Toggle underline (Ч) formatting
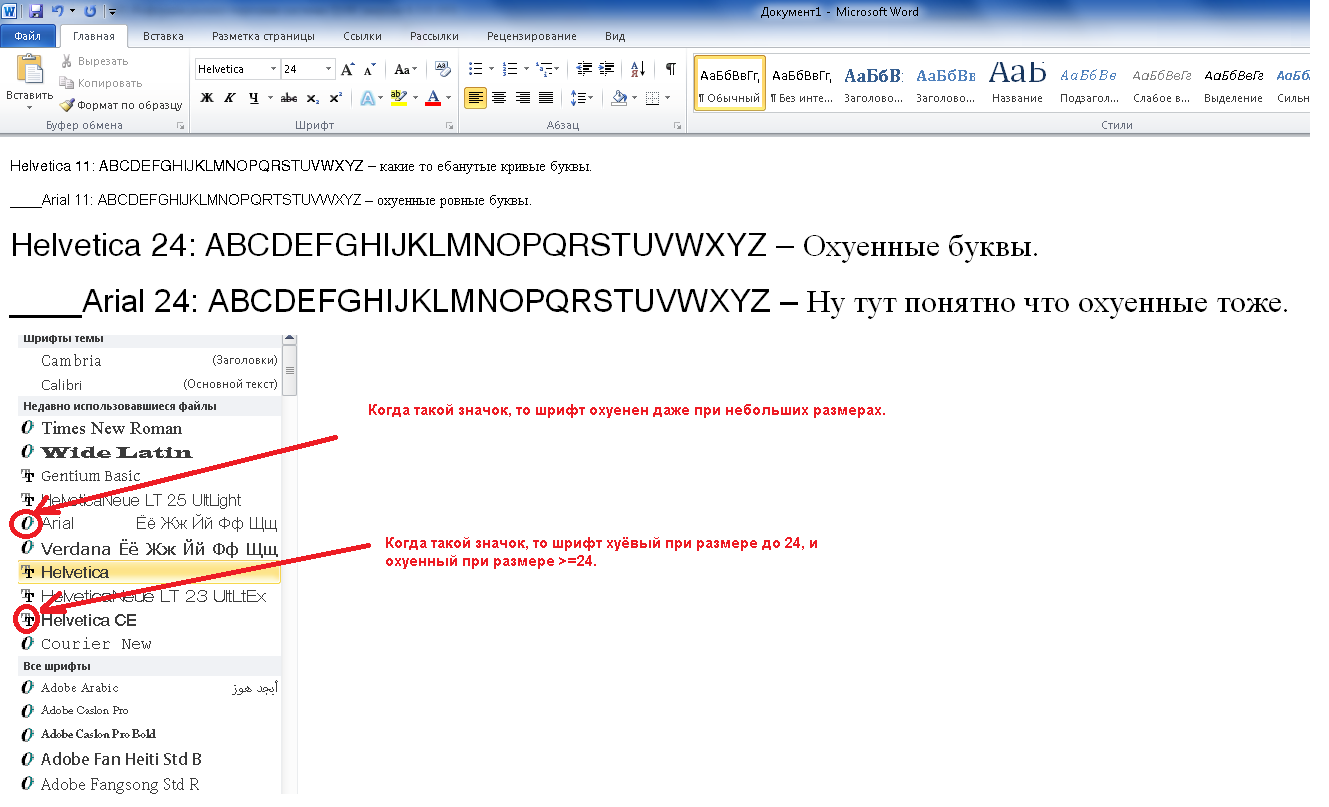The height and width of the screenshot is (807, 1329). tap(254, 98)
